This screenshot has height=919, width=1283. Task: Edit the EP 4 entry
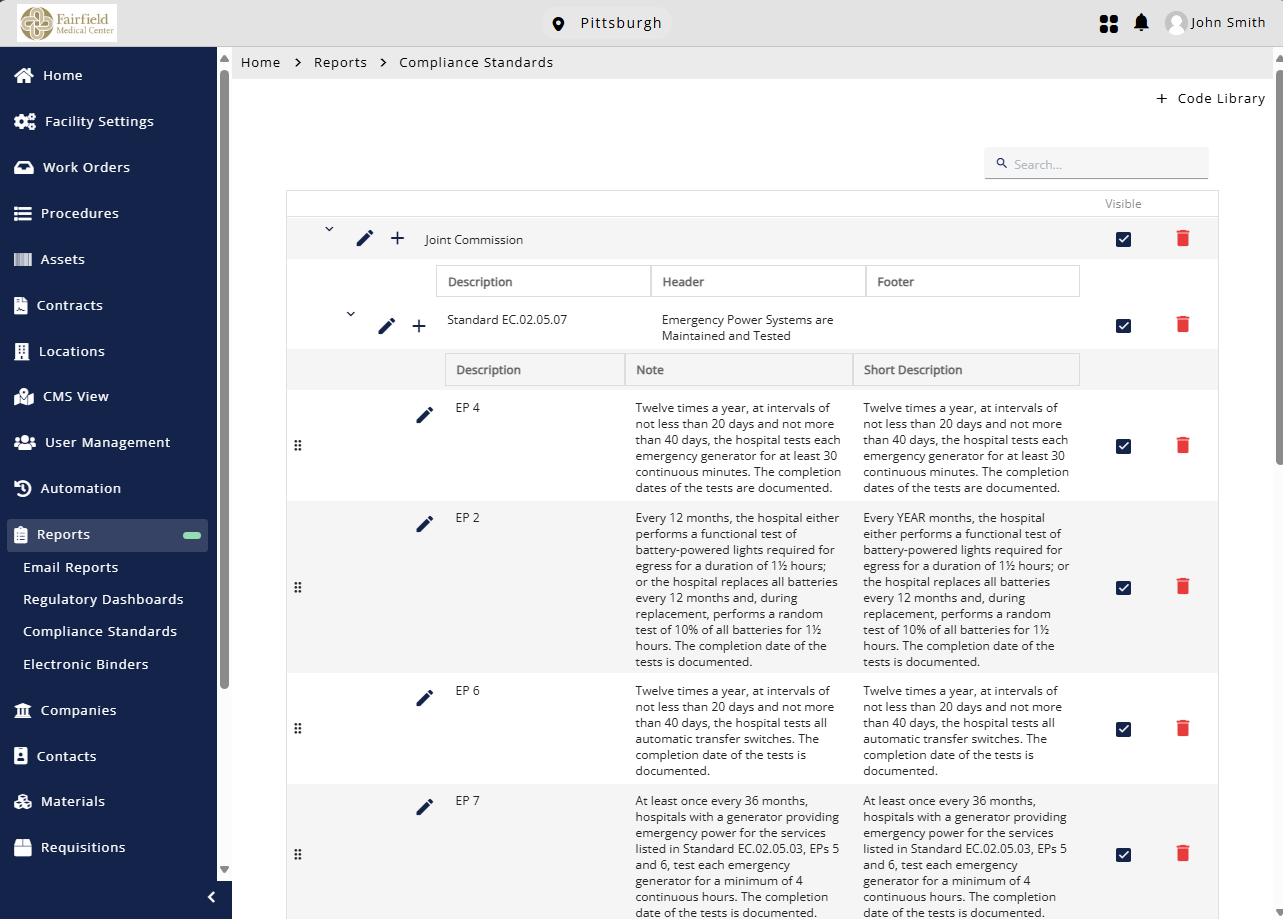pyautogui.click(x=424, y=415)
